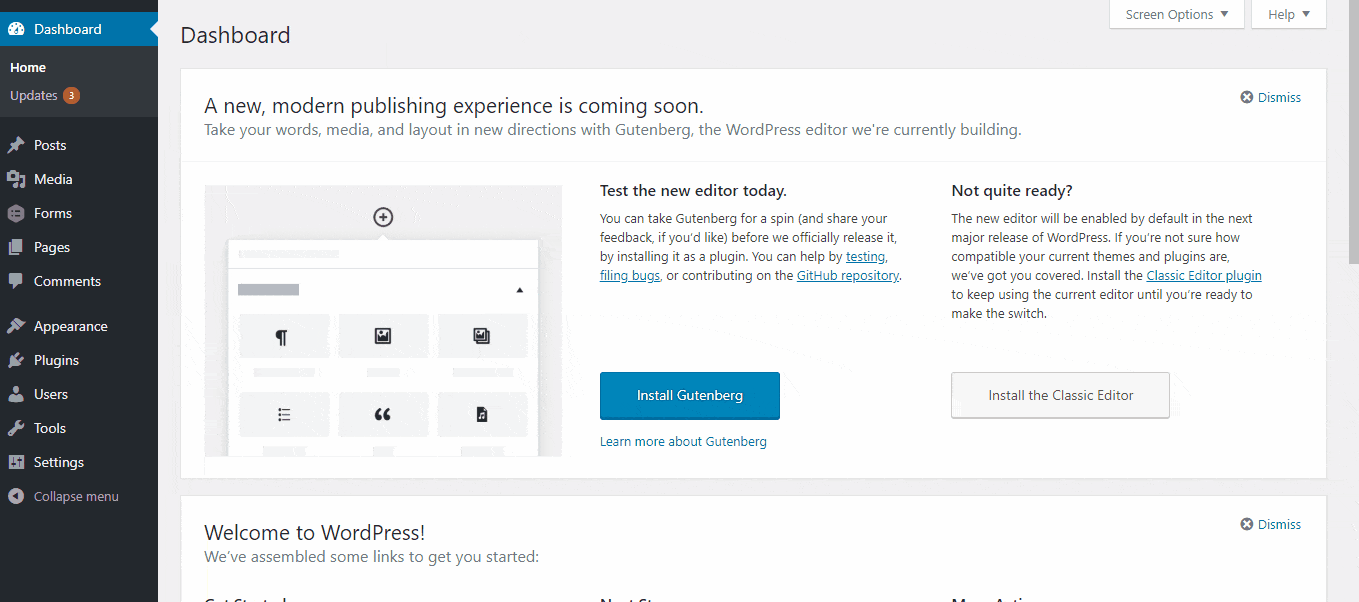Open Updates submenu item

[x=45, y=96]
